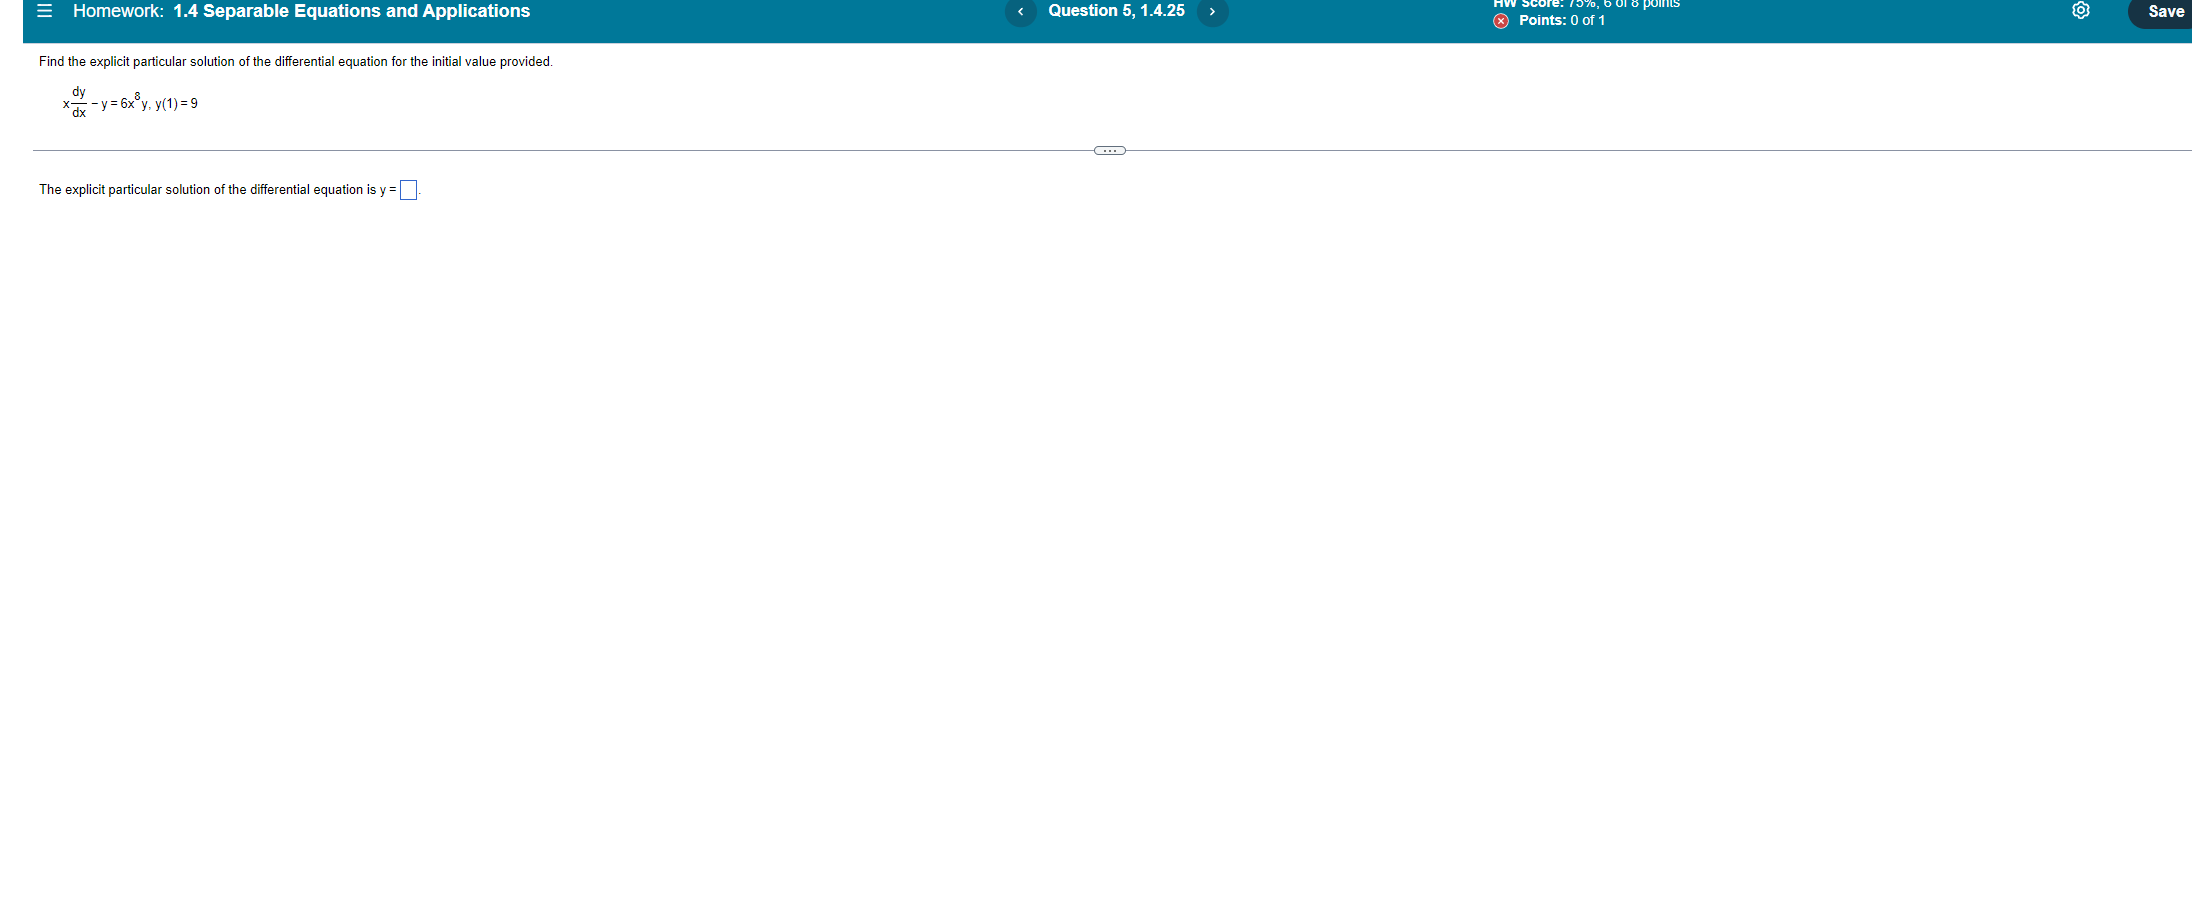Click the HW Score text
Viewport: 2192px width, 917px height.
pos(1586,4)
